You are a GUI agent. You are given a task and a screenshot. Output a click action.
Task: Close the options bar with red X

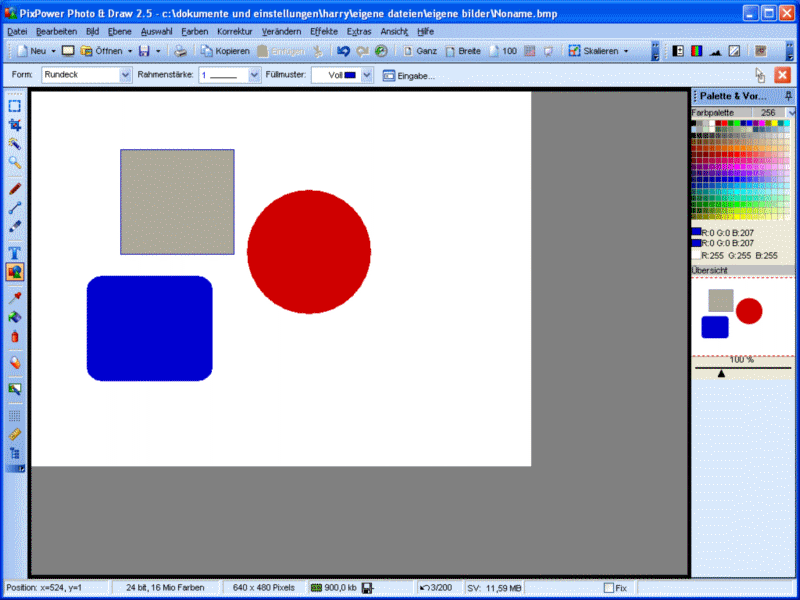782,76
